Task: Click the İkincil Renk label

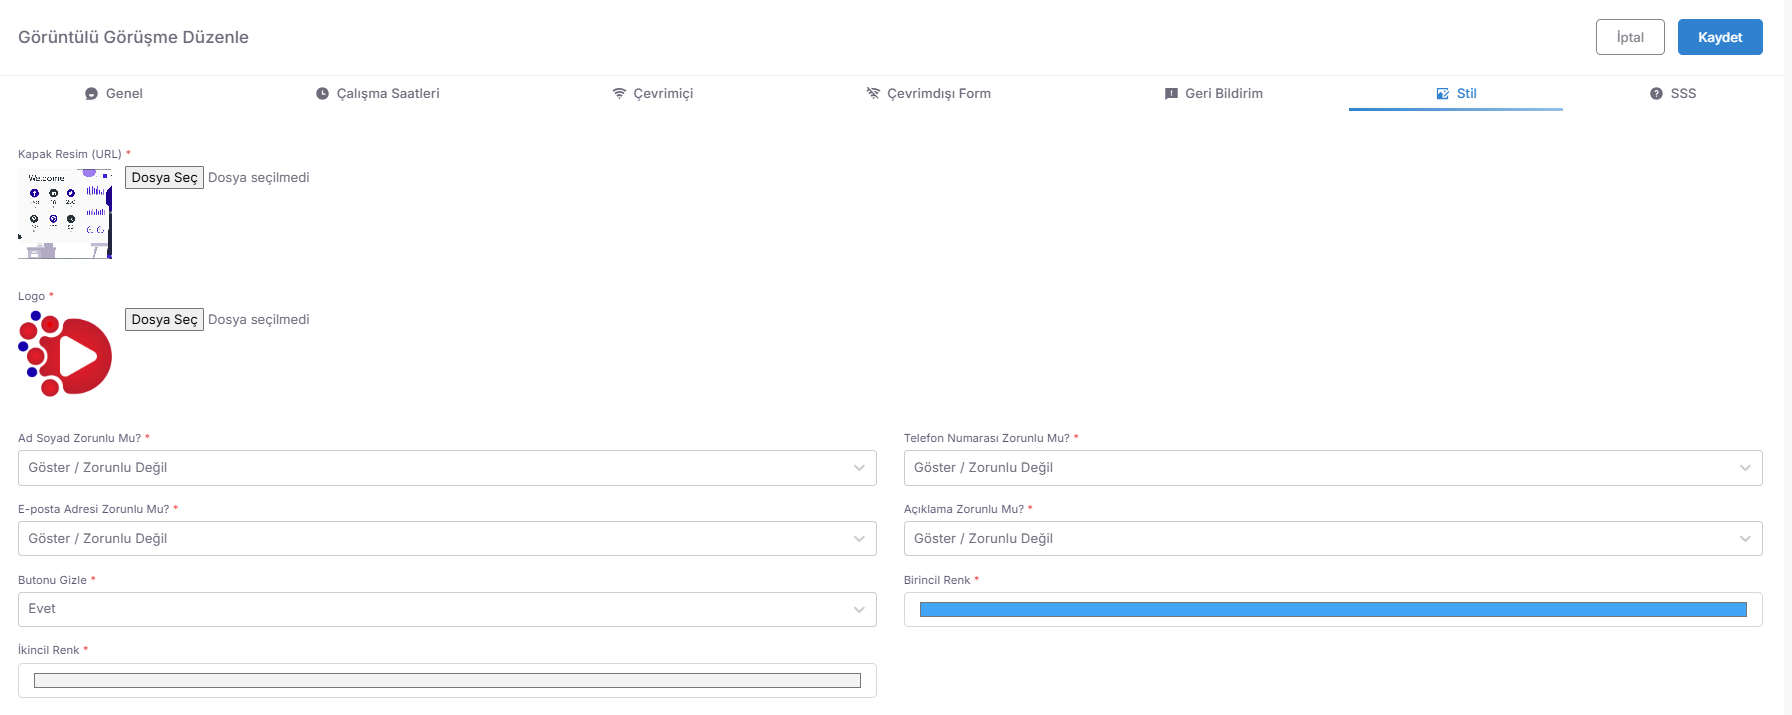Action: 49,650
